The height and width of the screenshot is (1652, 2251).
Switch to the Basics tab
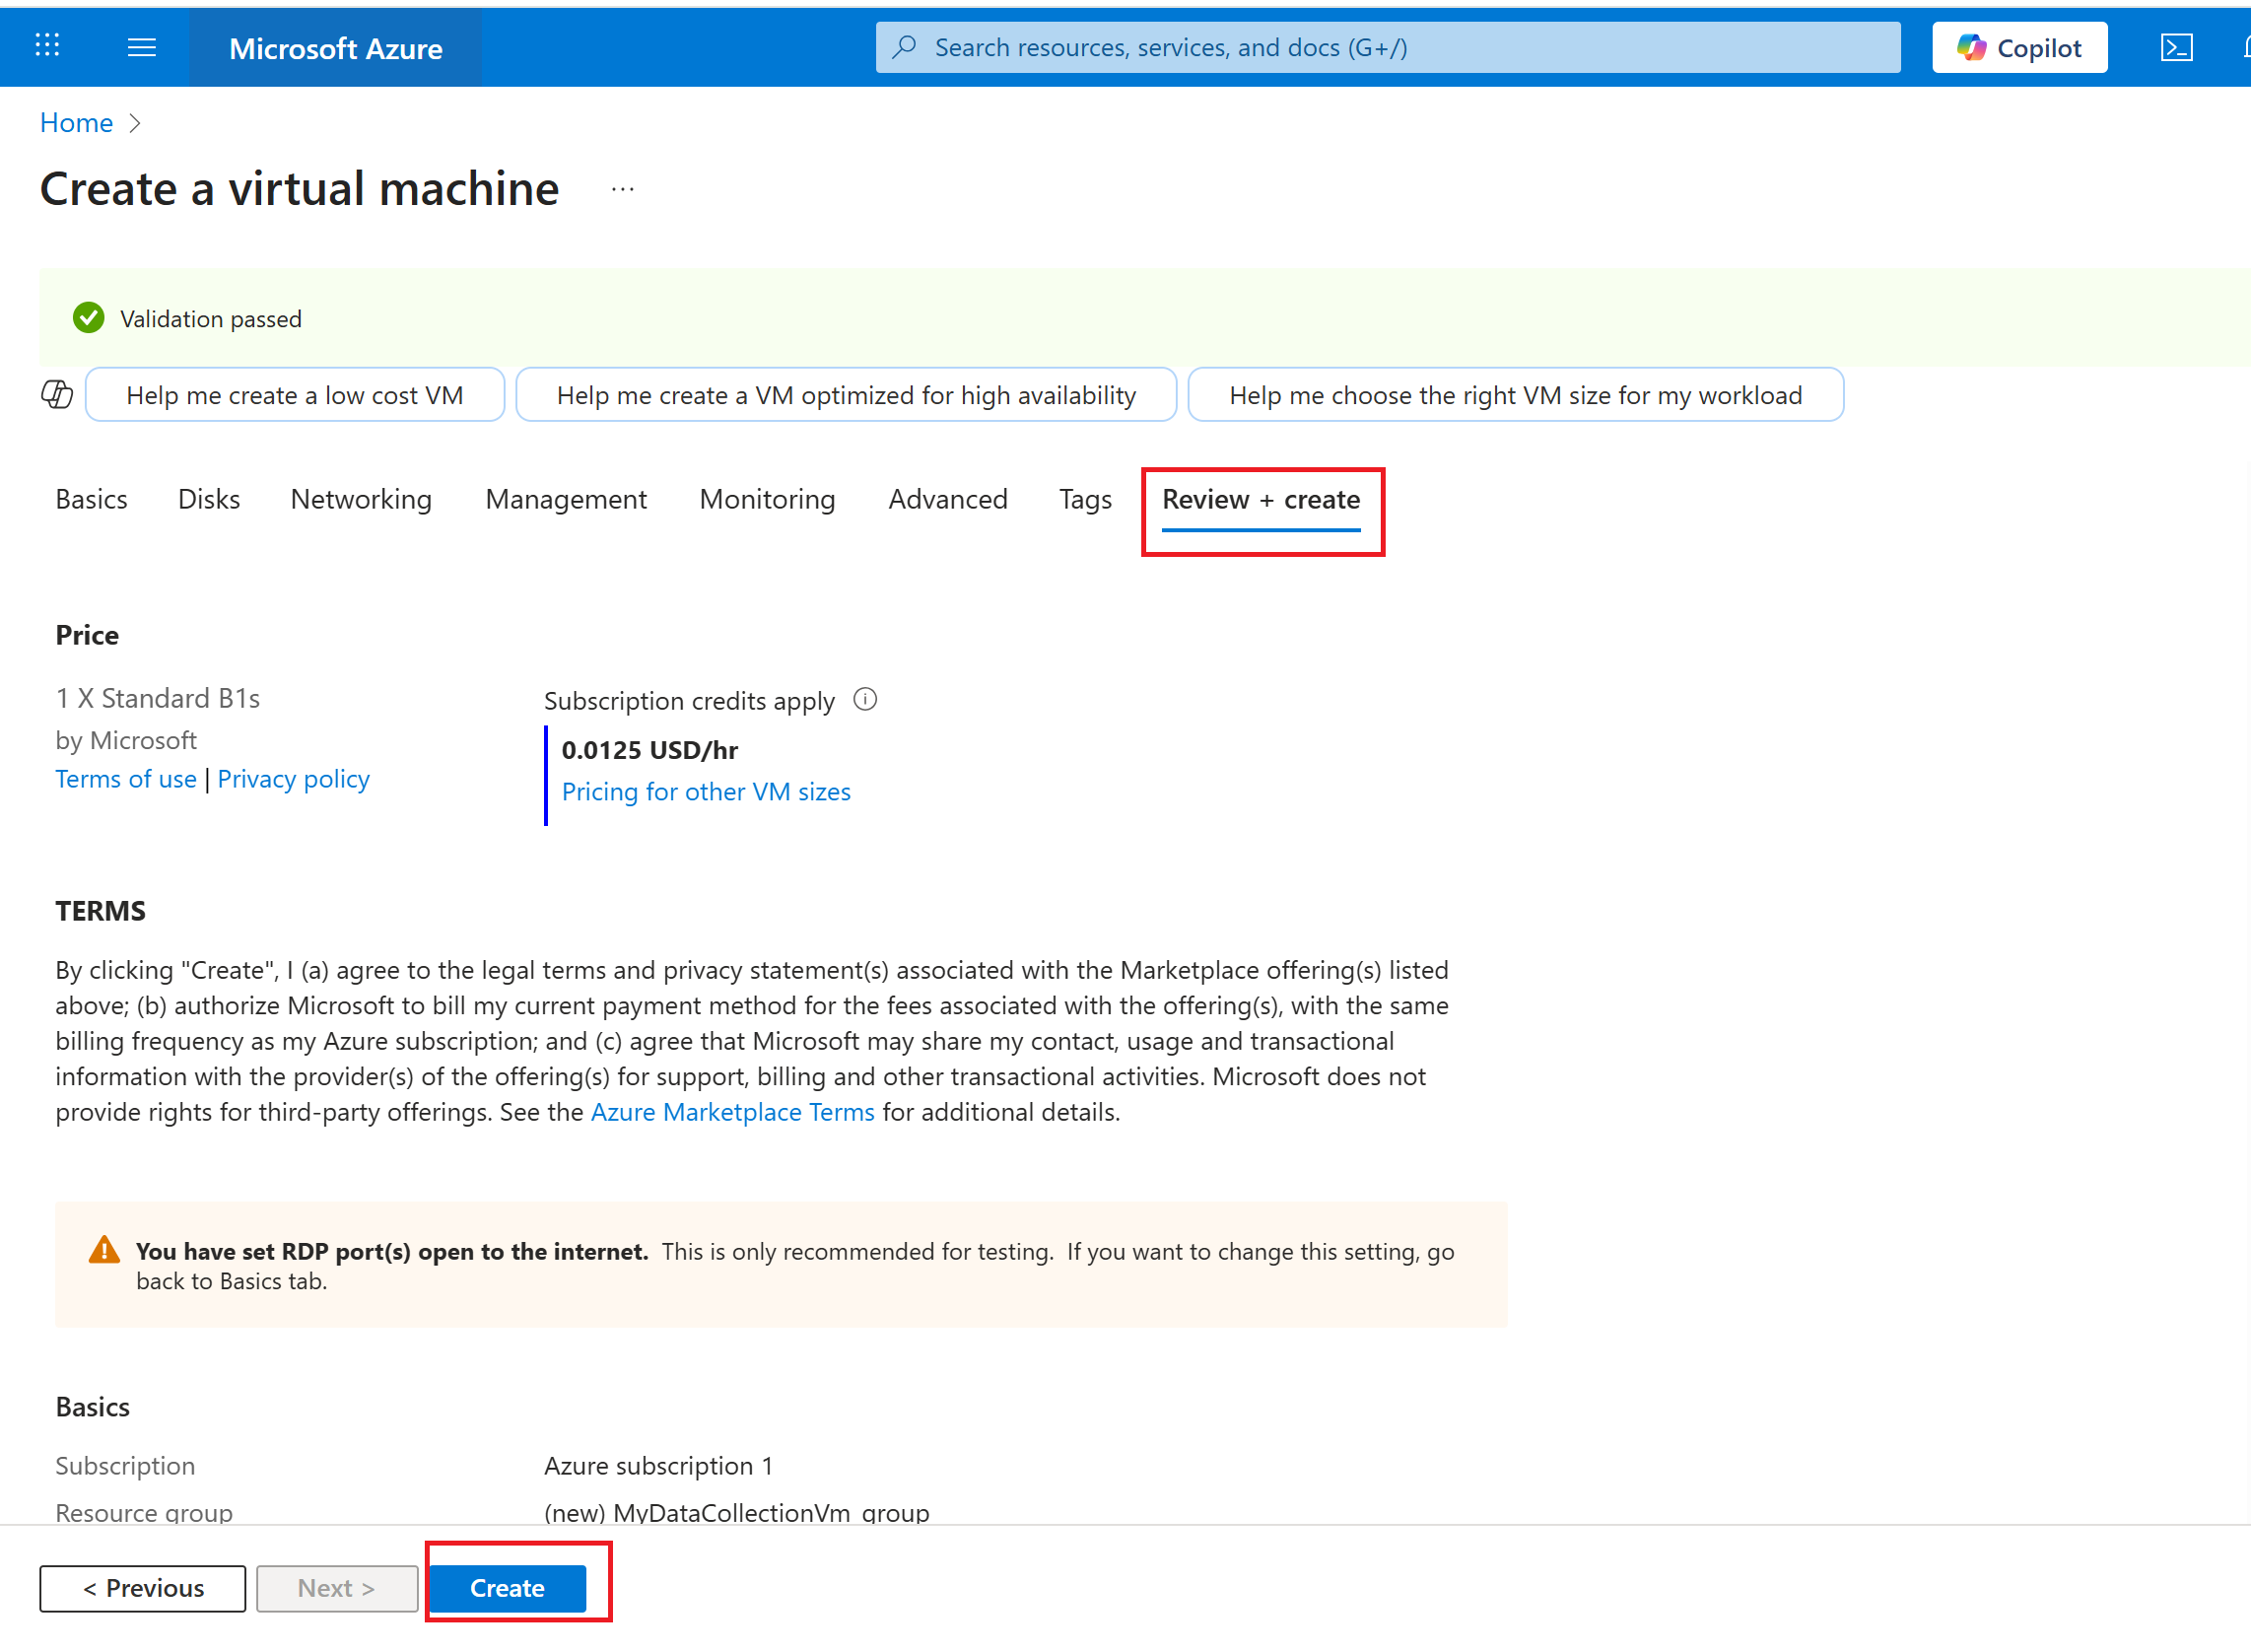pyautogui.click(x=91, y=499)
